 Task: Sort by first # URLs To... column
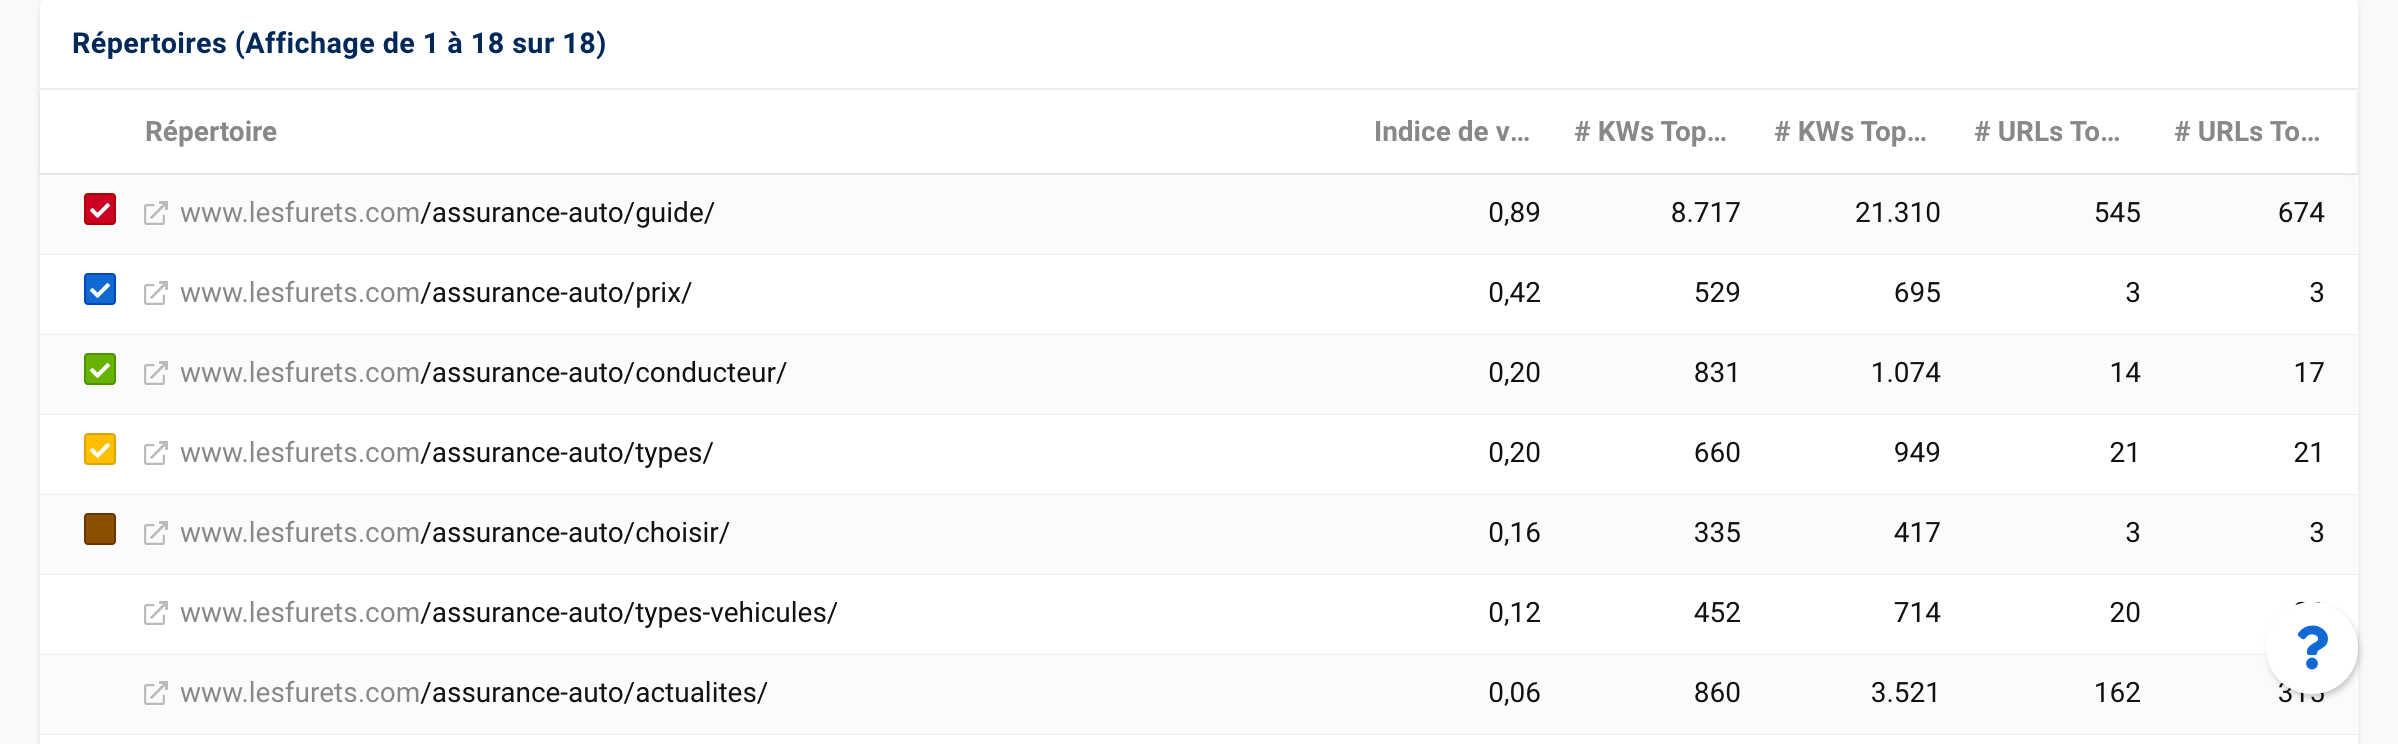tap(2048, 132)
